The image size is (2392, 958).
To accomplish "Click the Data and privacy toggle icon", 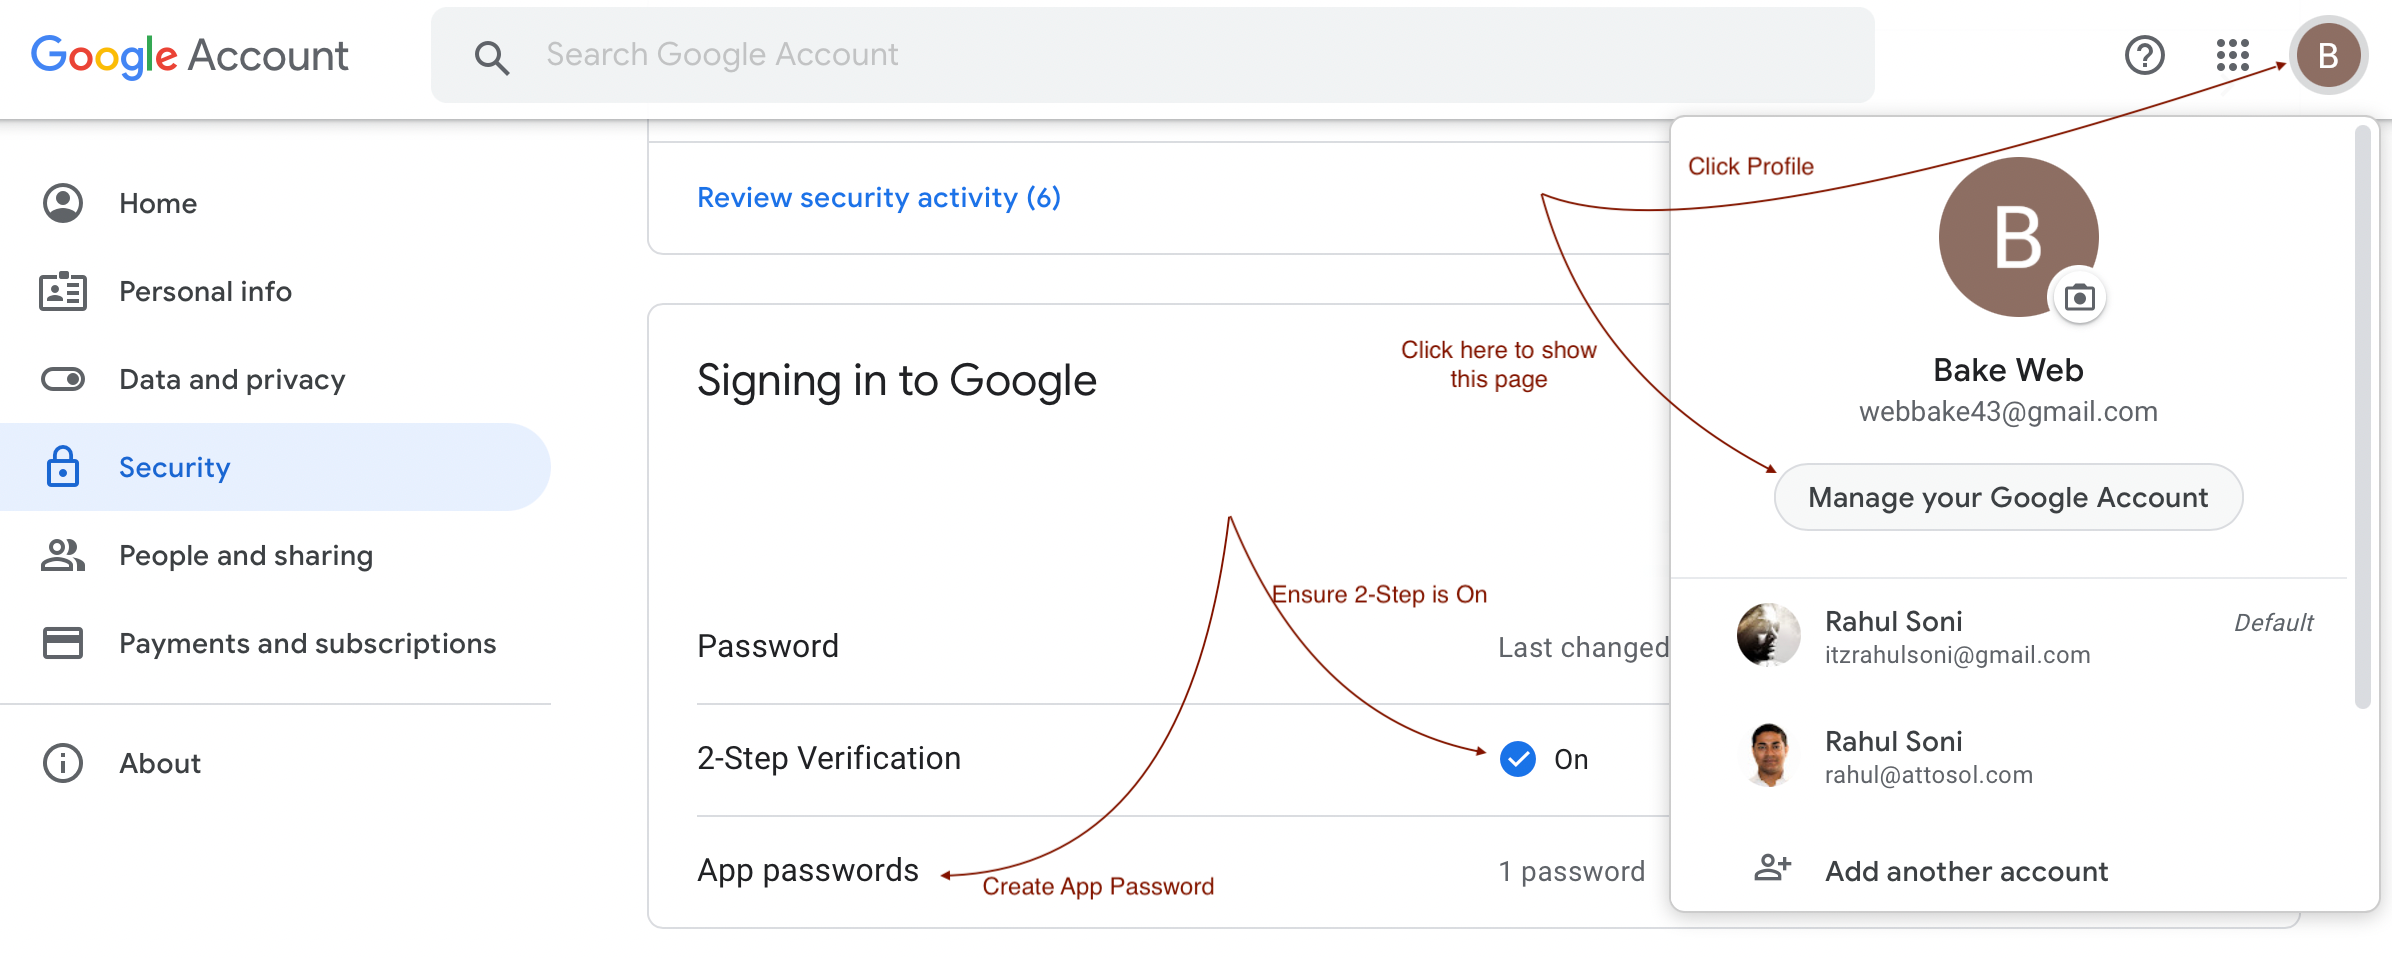I will point(63,379).
